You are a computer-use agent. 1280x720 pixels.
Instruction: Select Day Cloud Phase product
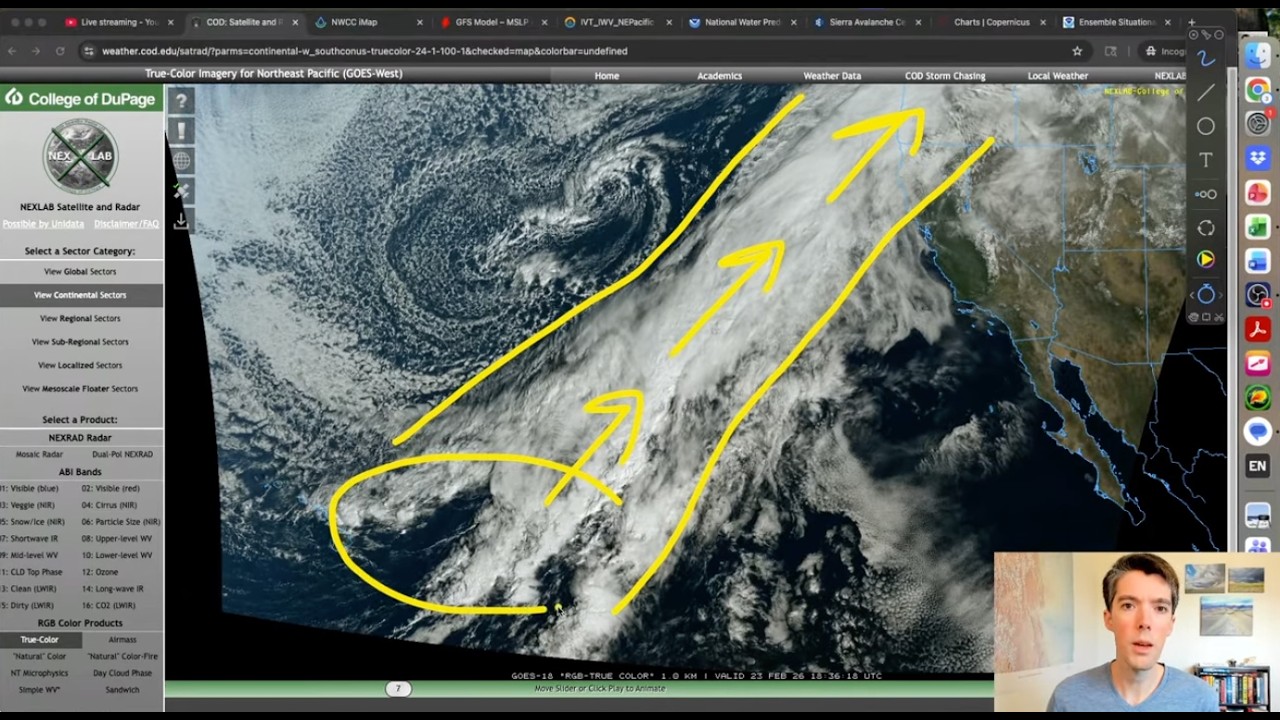tap(122, 673)
